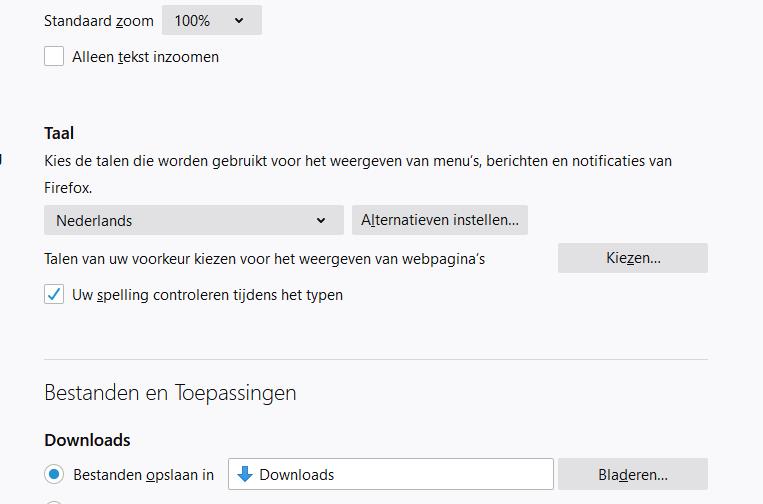Select the Bestanden opslaan in radio button
The height and width of the screenshot is (504, 763).
coord(54,474)
